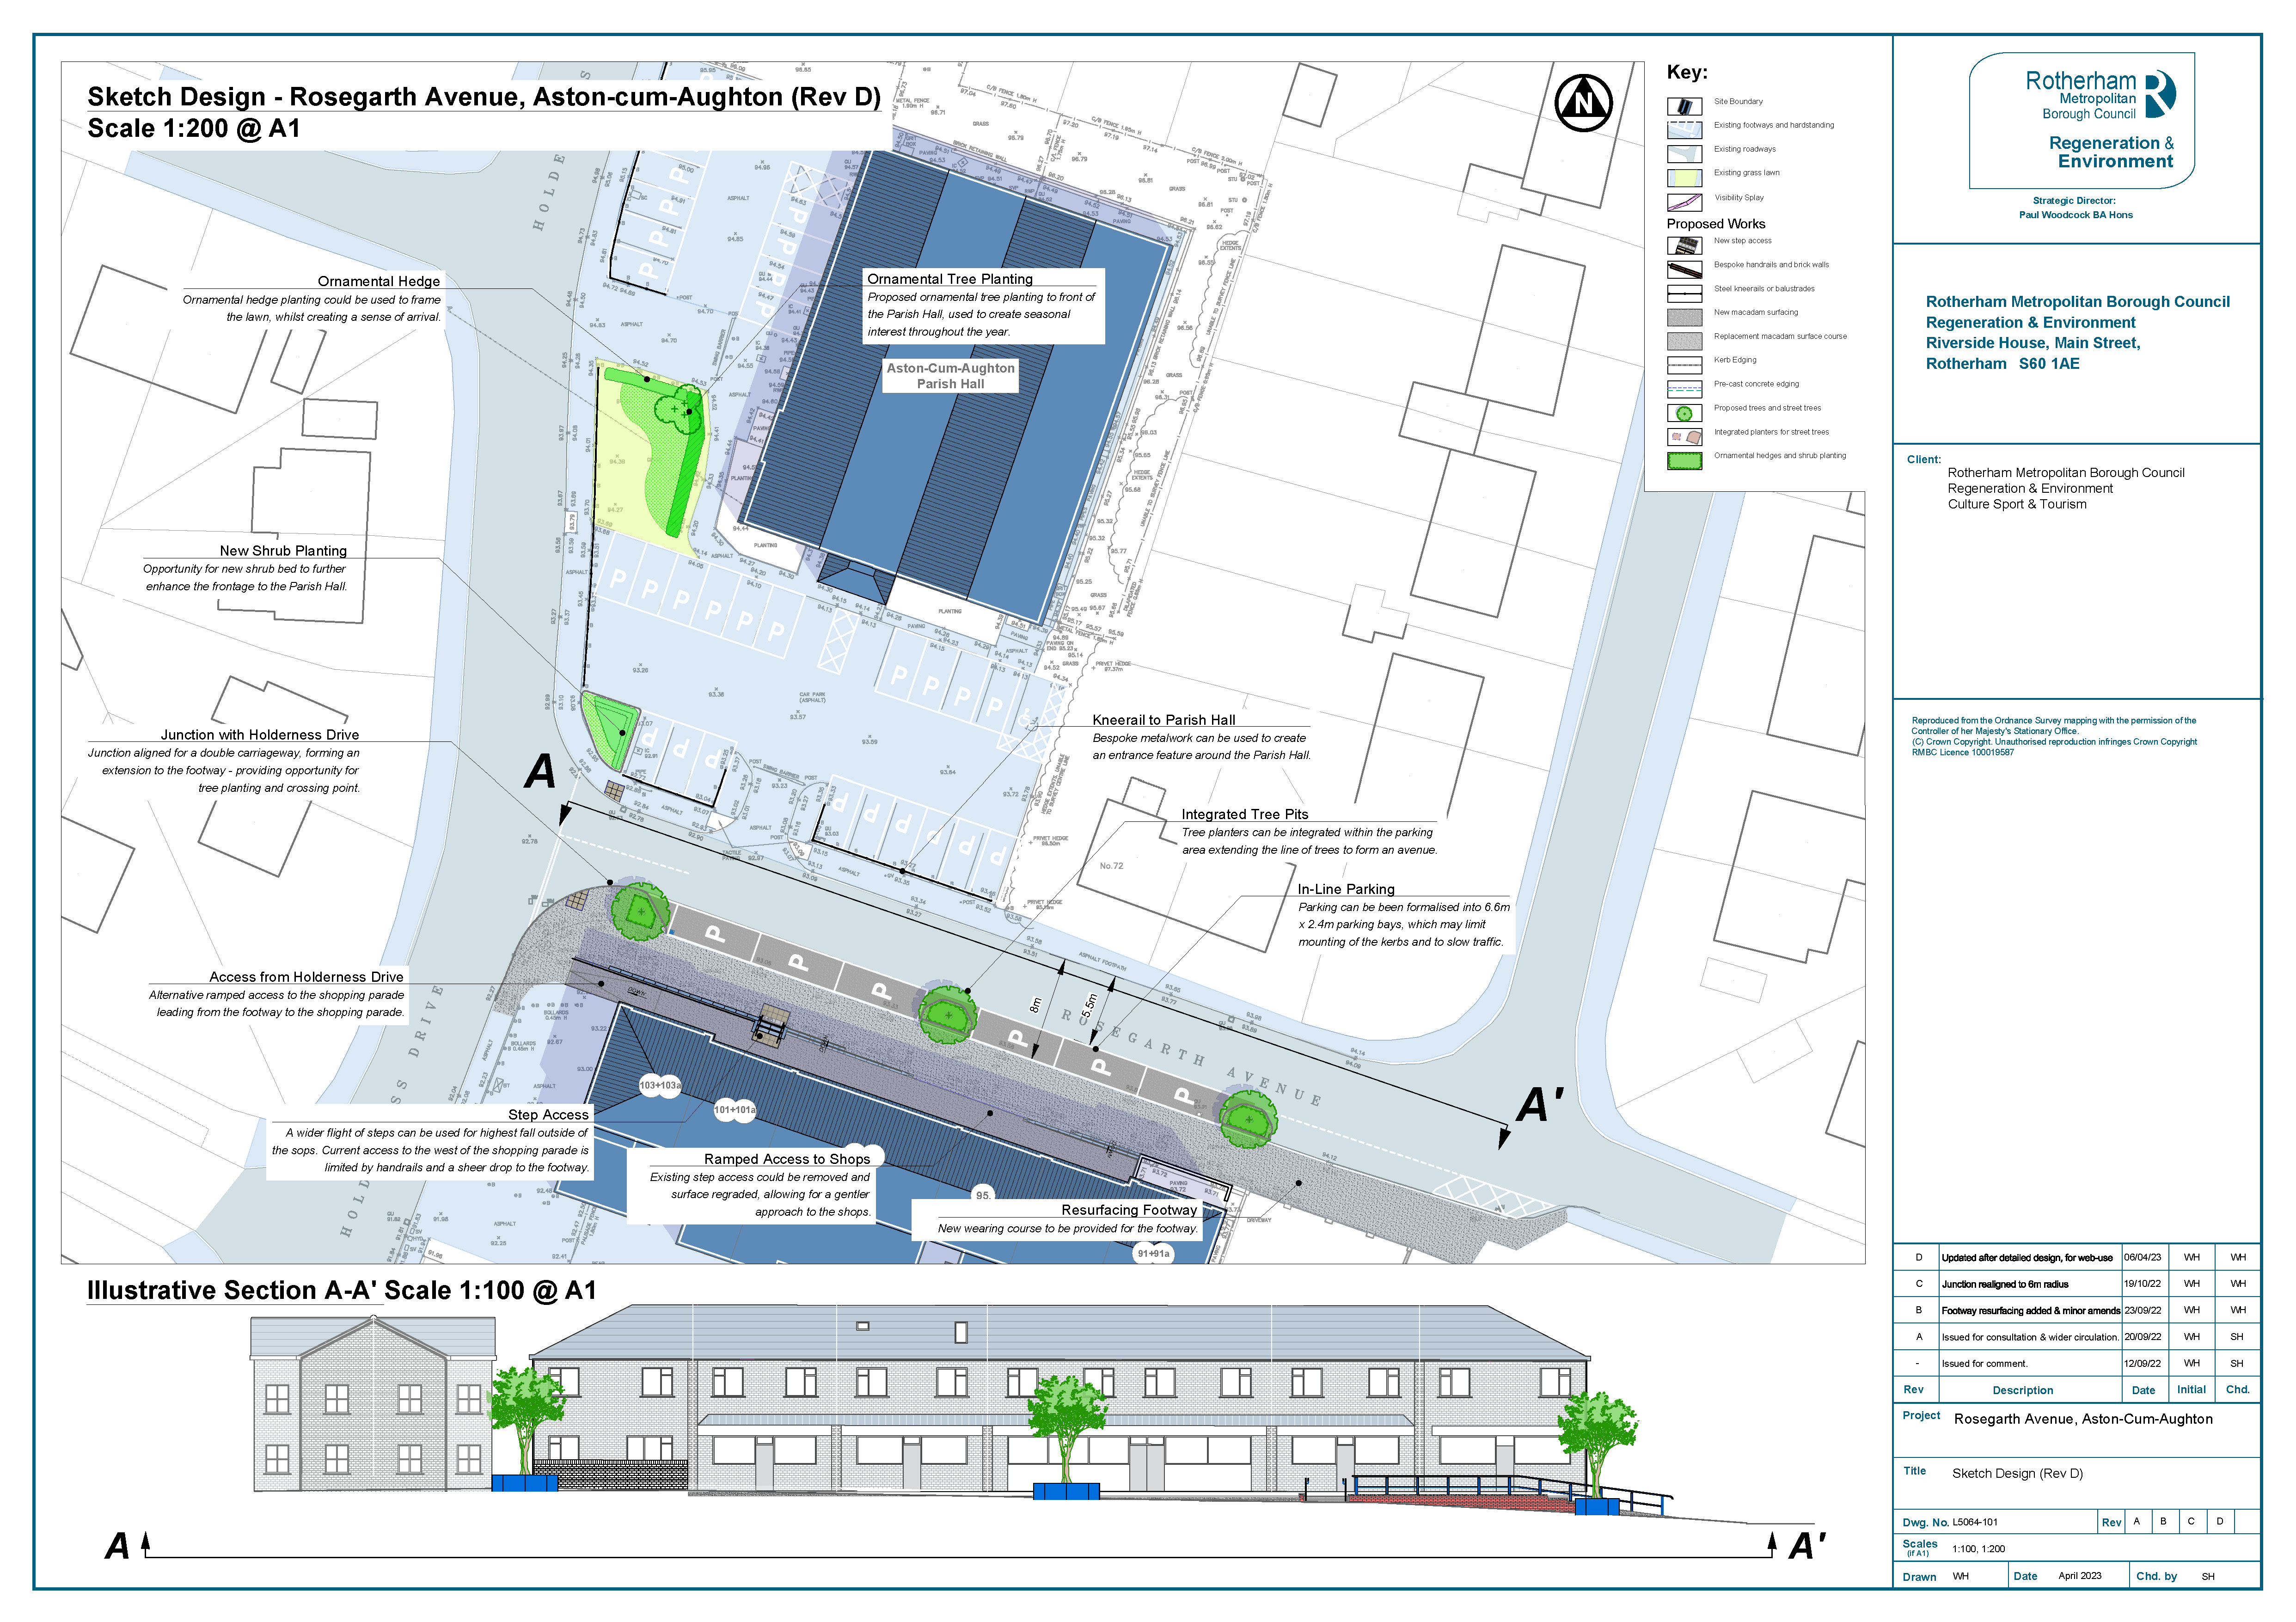Viewport: 2296px width, 1622px height.
Task: Click the '12/09/22' revision date cell
Action: click(2142, 1364)
